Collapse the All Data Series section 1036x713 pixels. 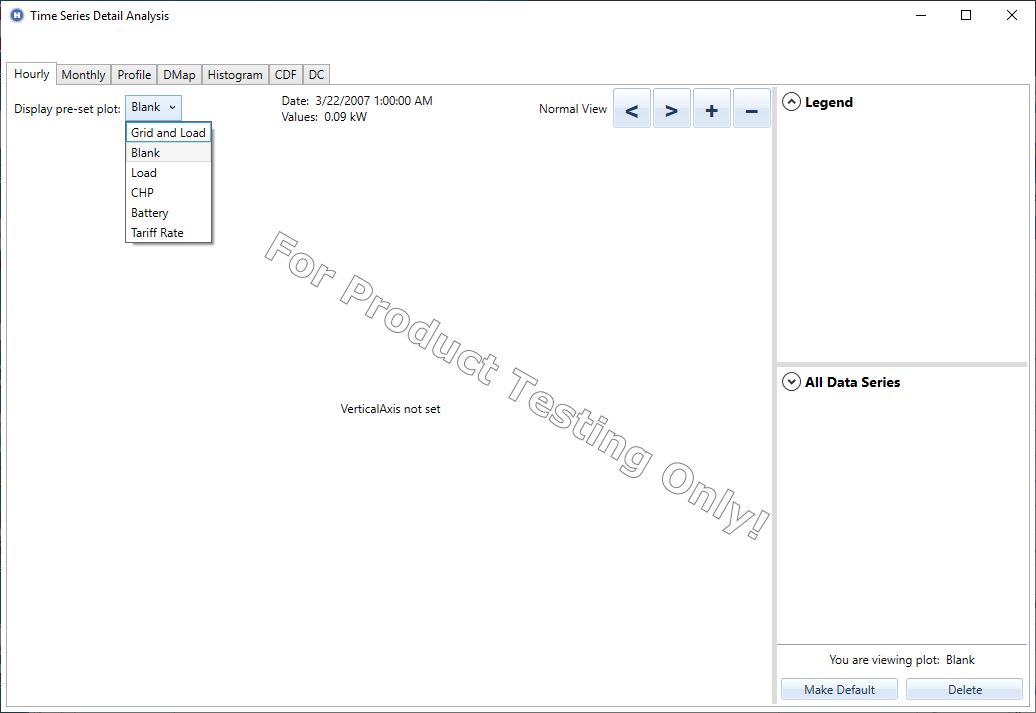point(791,382)
